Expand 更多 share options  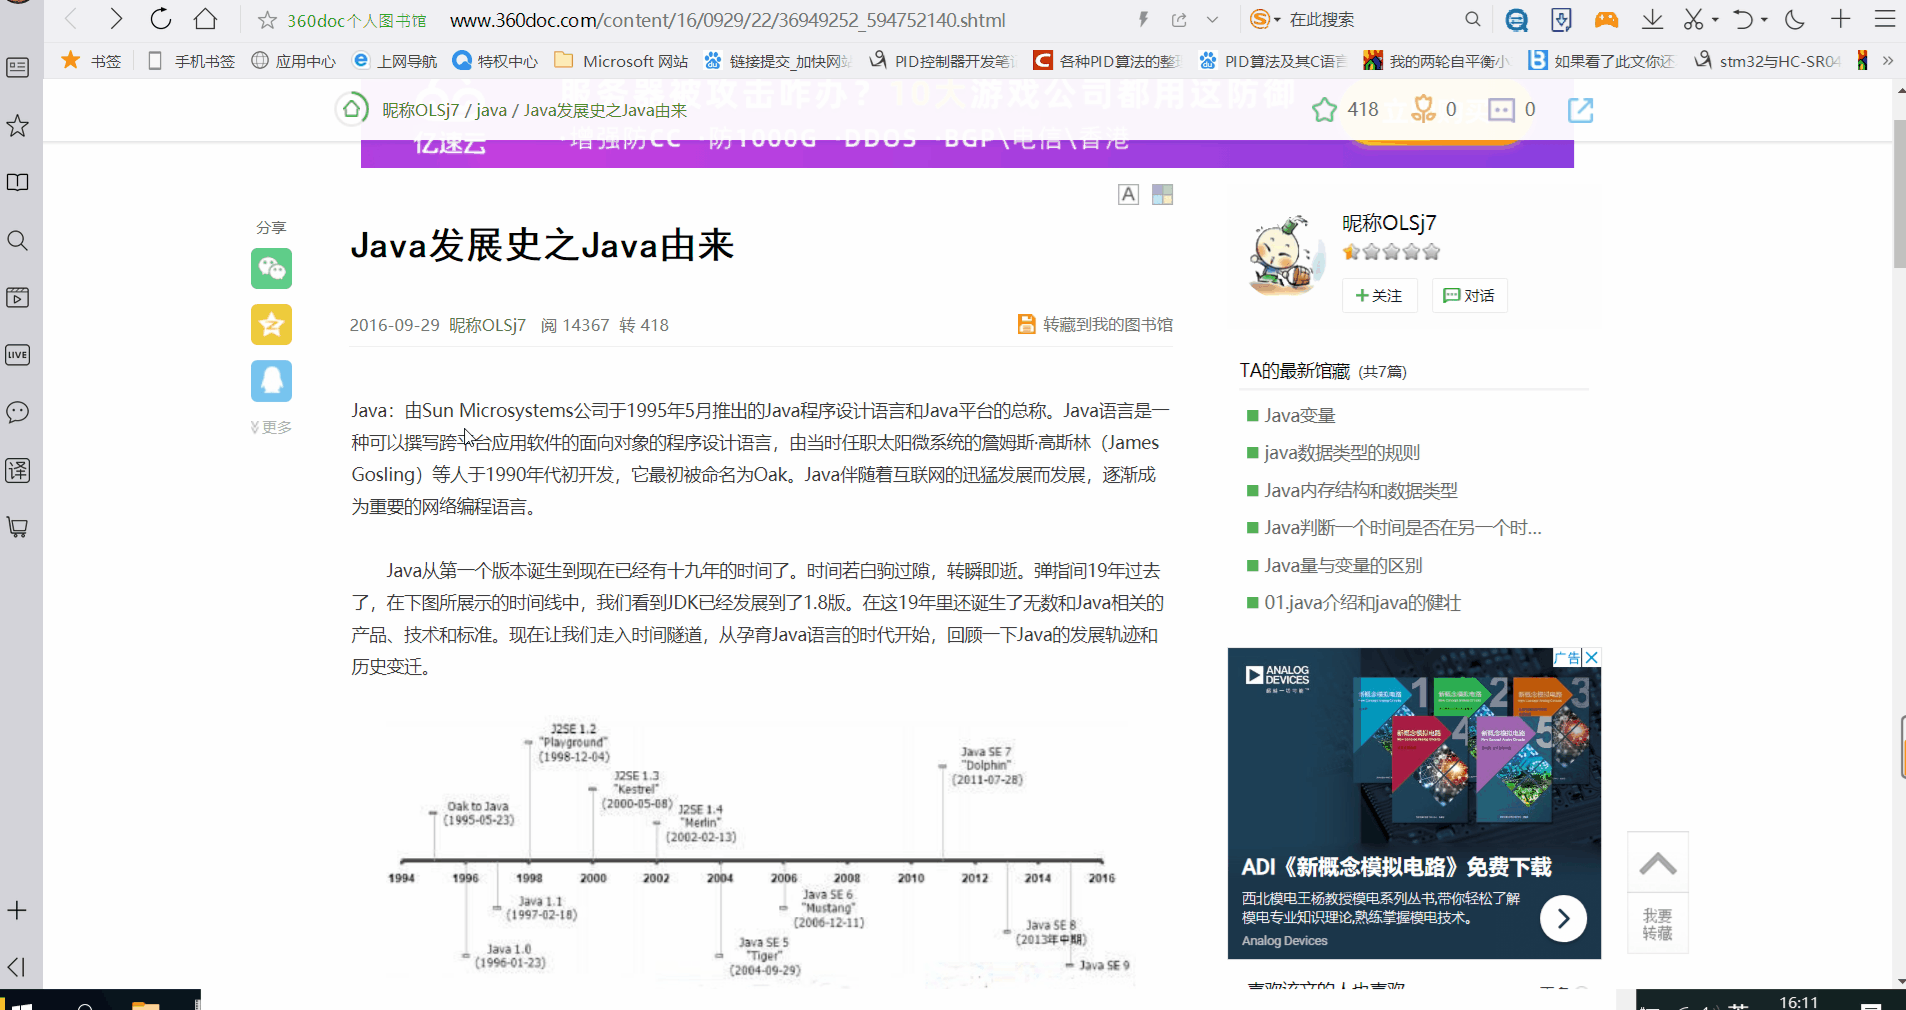271,427
